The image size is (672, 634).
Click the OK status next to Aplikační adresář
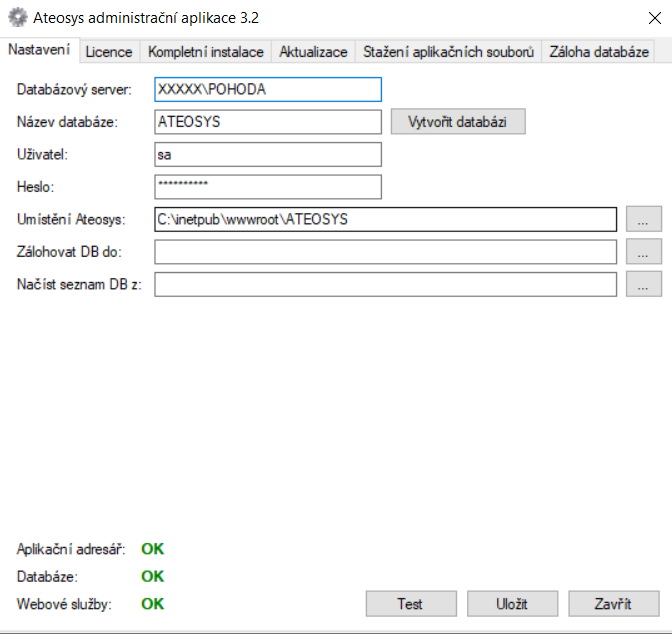point(153,549)
